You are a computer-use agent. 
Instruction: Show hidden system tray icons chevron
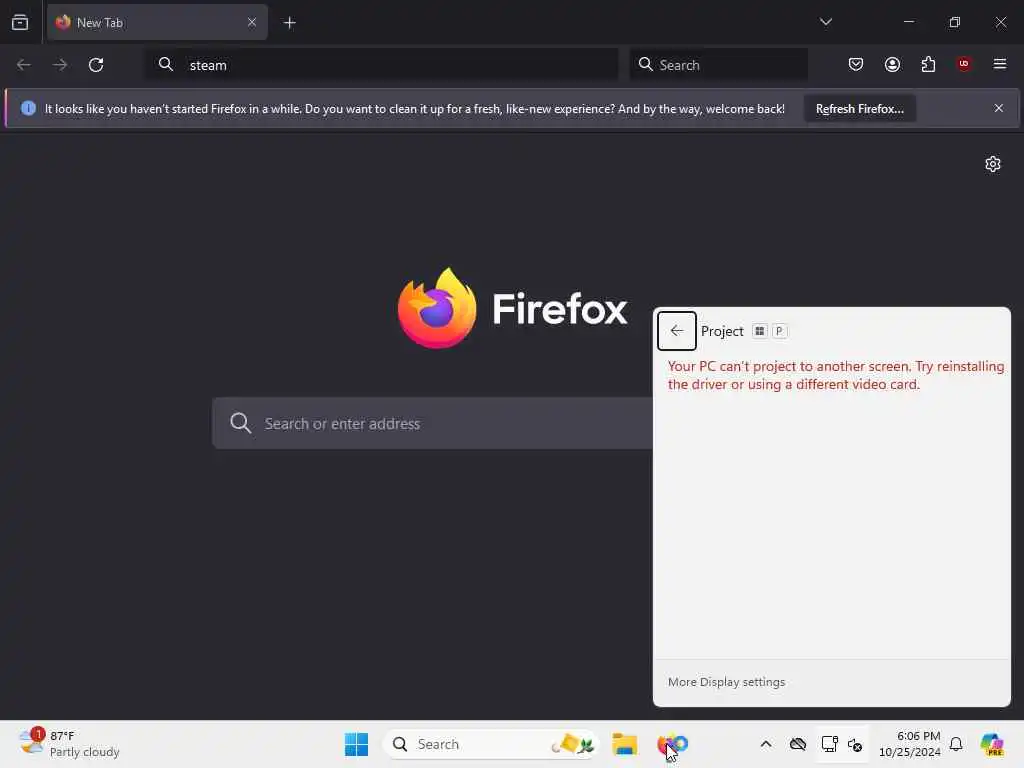click(x=765, y=744)
